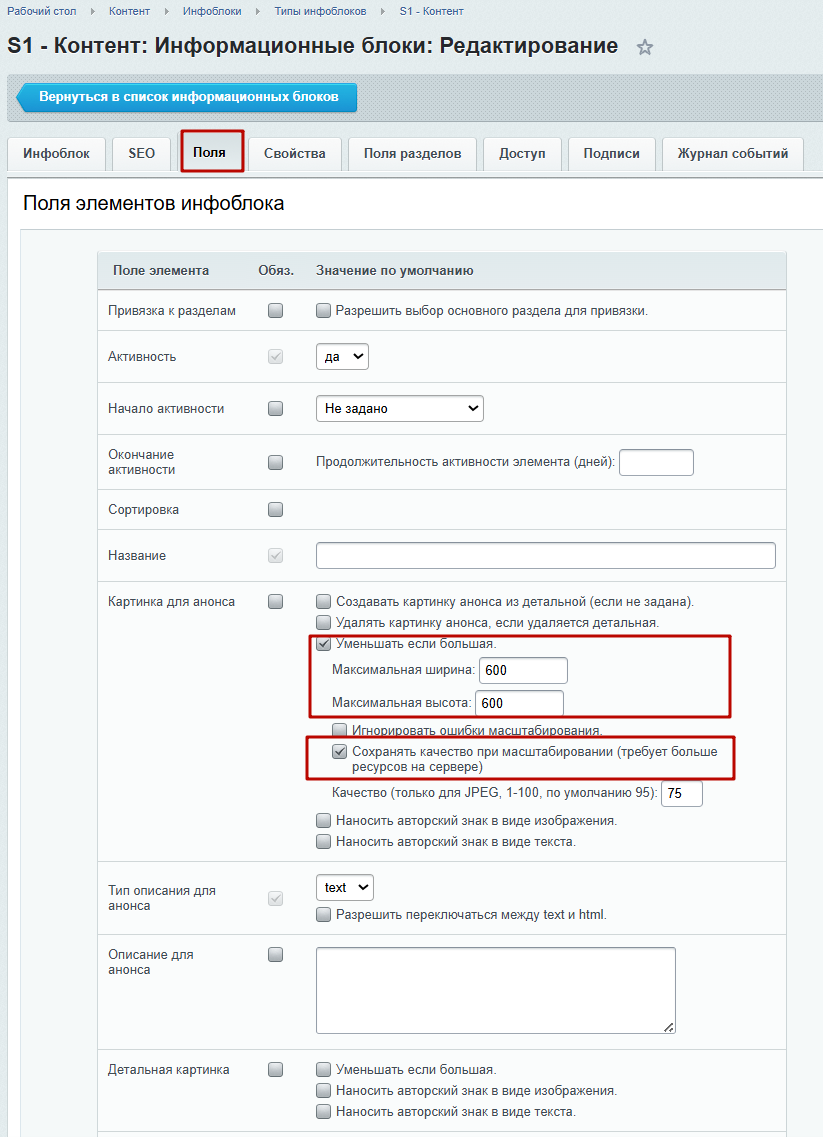
Task: Click the Свойства tab
Action: click(295, 154)
